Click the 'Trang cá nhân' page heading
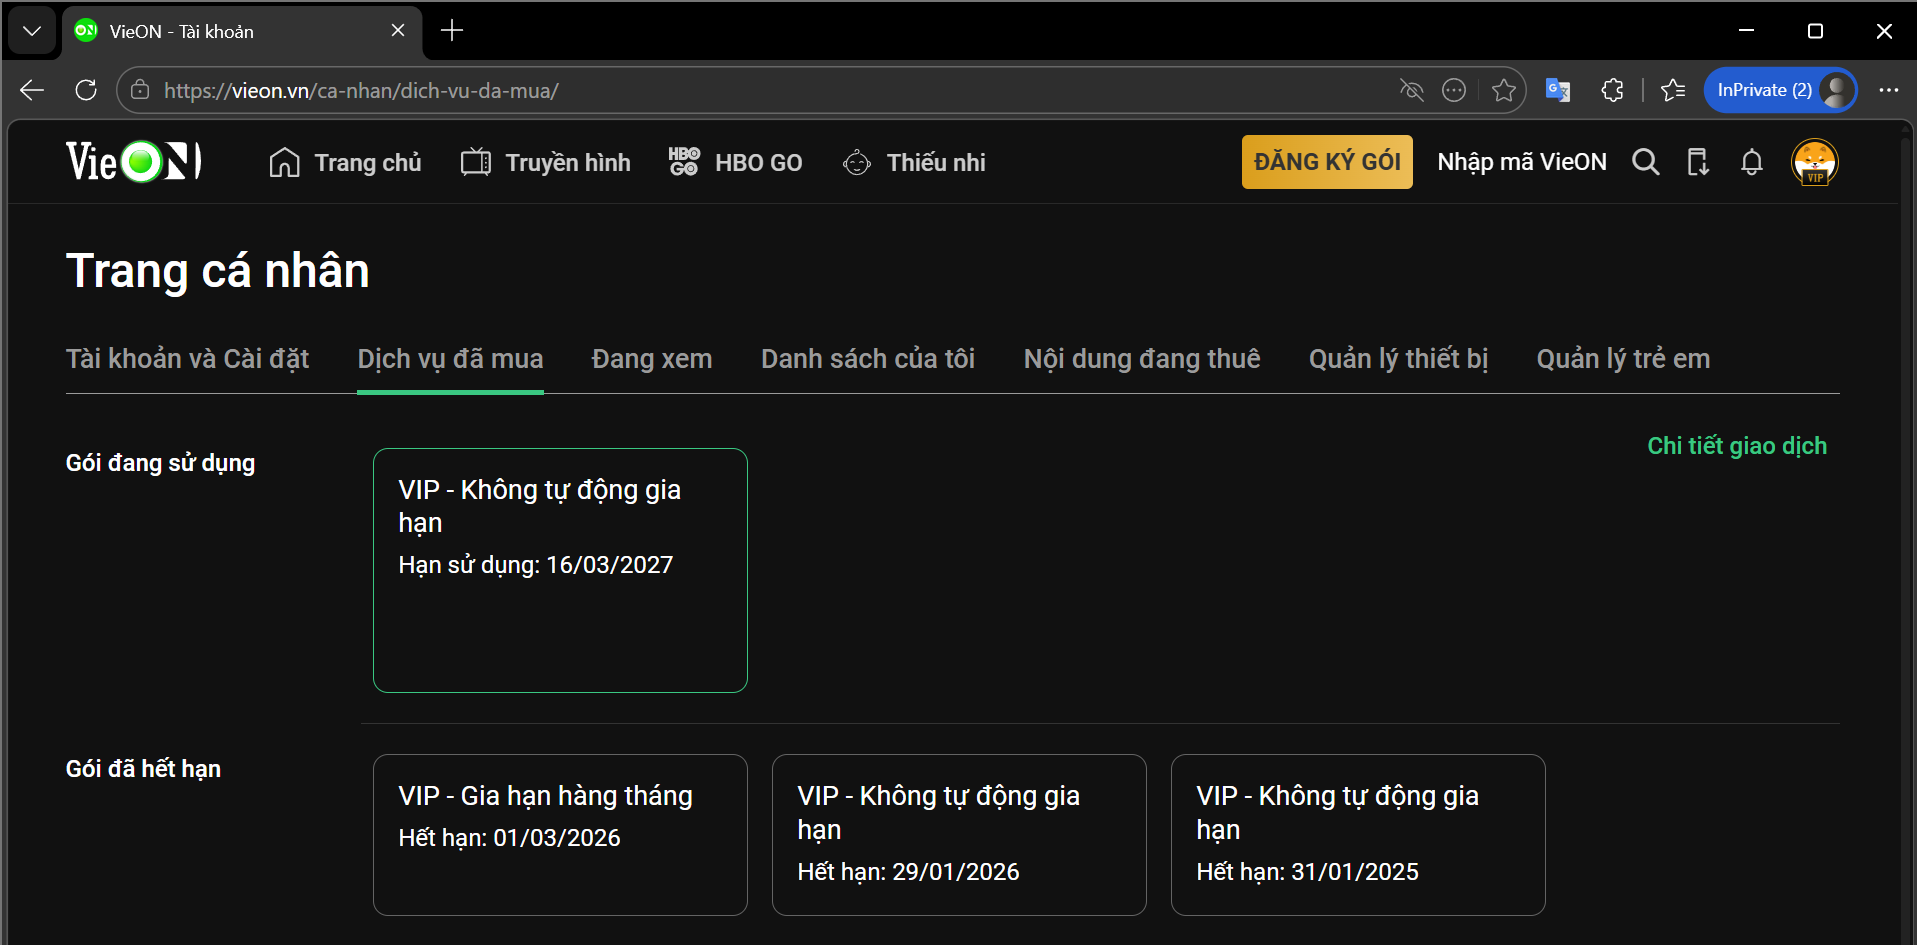 coord(218,271)
